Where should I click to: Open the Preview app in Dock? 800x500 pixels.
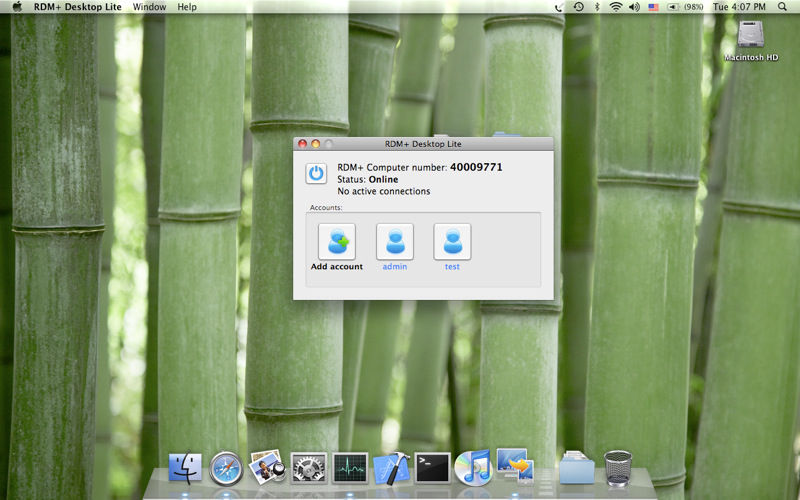tap(267, 466)
